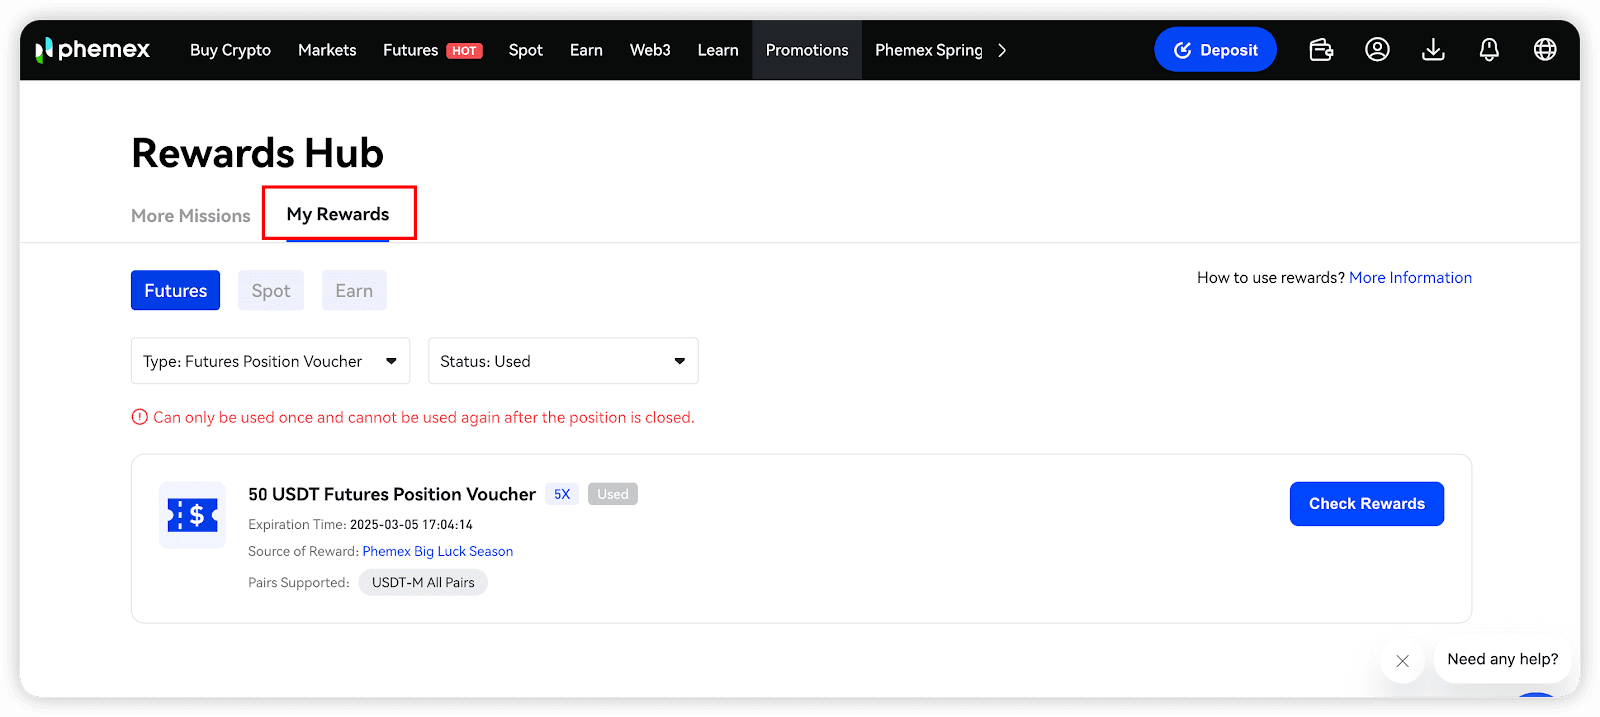Click the 5X leverage badge
This screenshot has height=717, width=1600.
(562, 494)
